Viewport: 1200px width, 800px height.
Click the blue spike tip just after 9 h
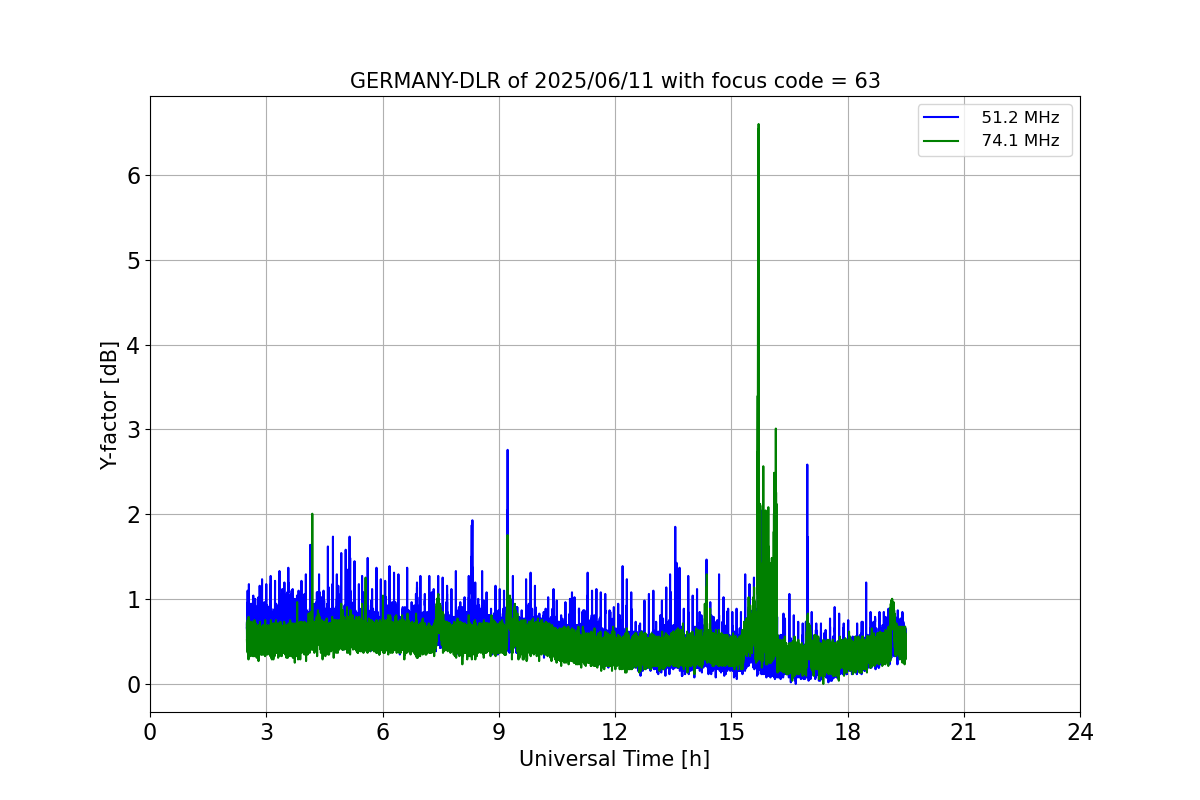[507, 451]
